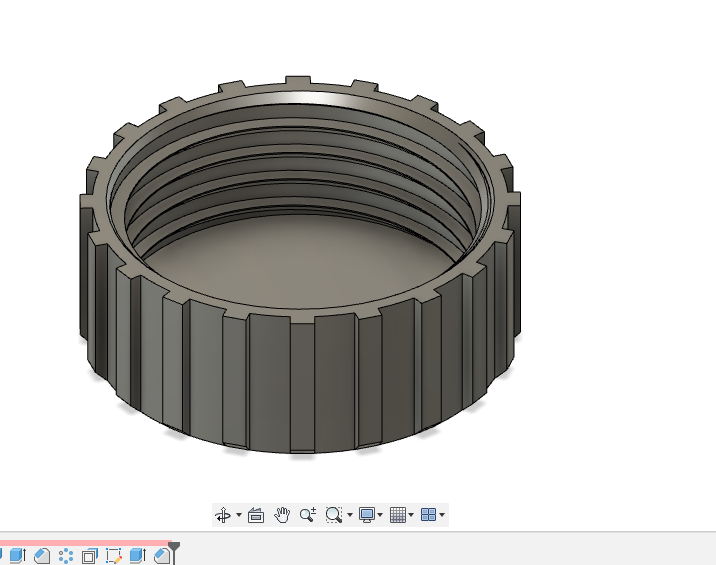716x565 pixels.
Task: Click the Zoom Window fit icon
Action: 333,515
